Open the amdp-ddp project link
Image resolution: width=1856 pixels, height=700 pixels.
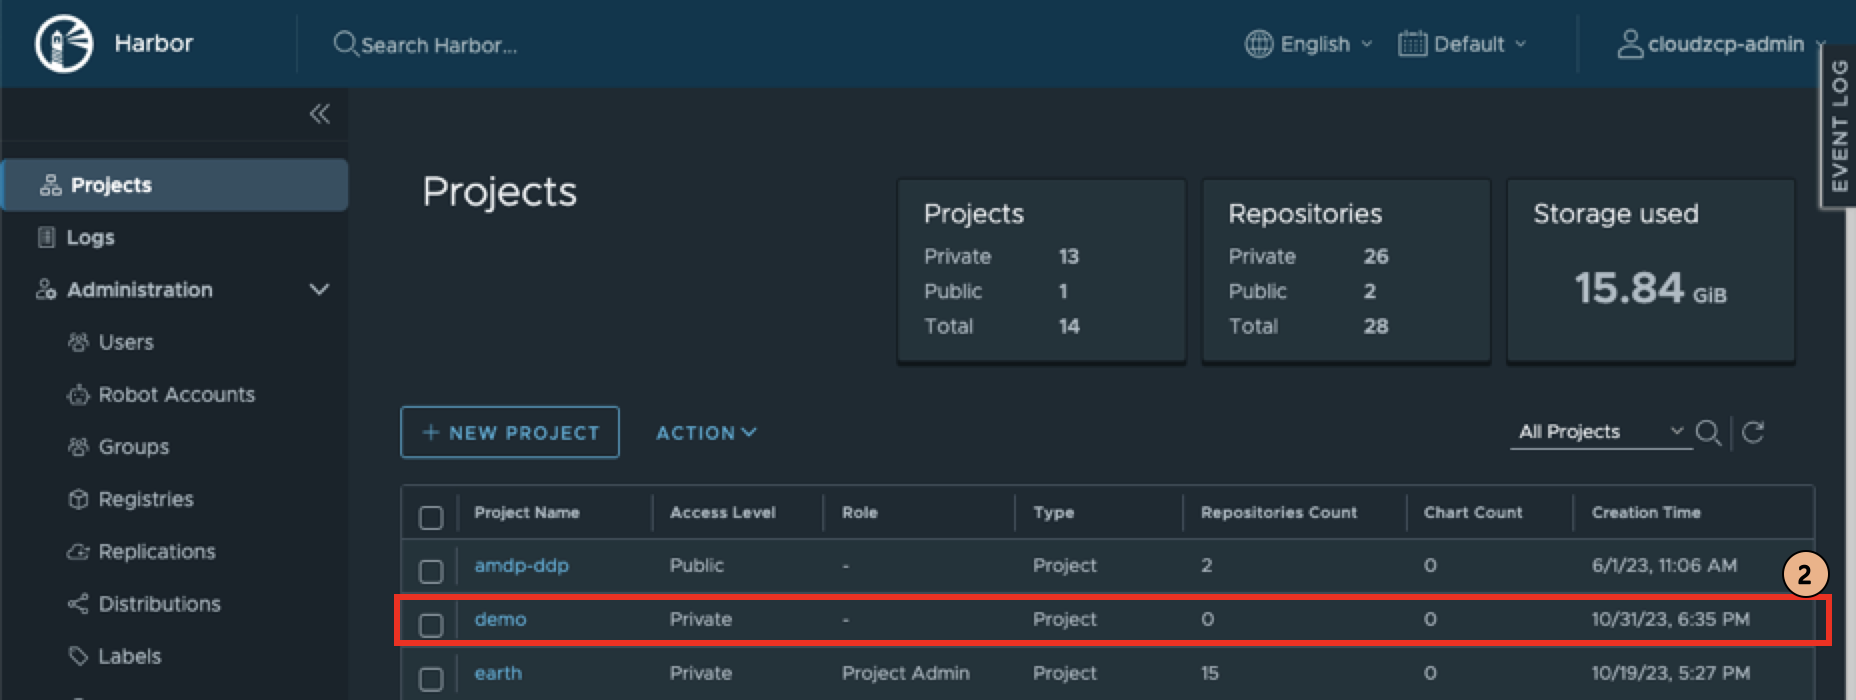point(521,565)
